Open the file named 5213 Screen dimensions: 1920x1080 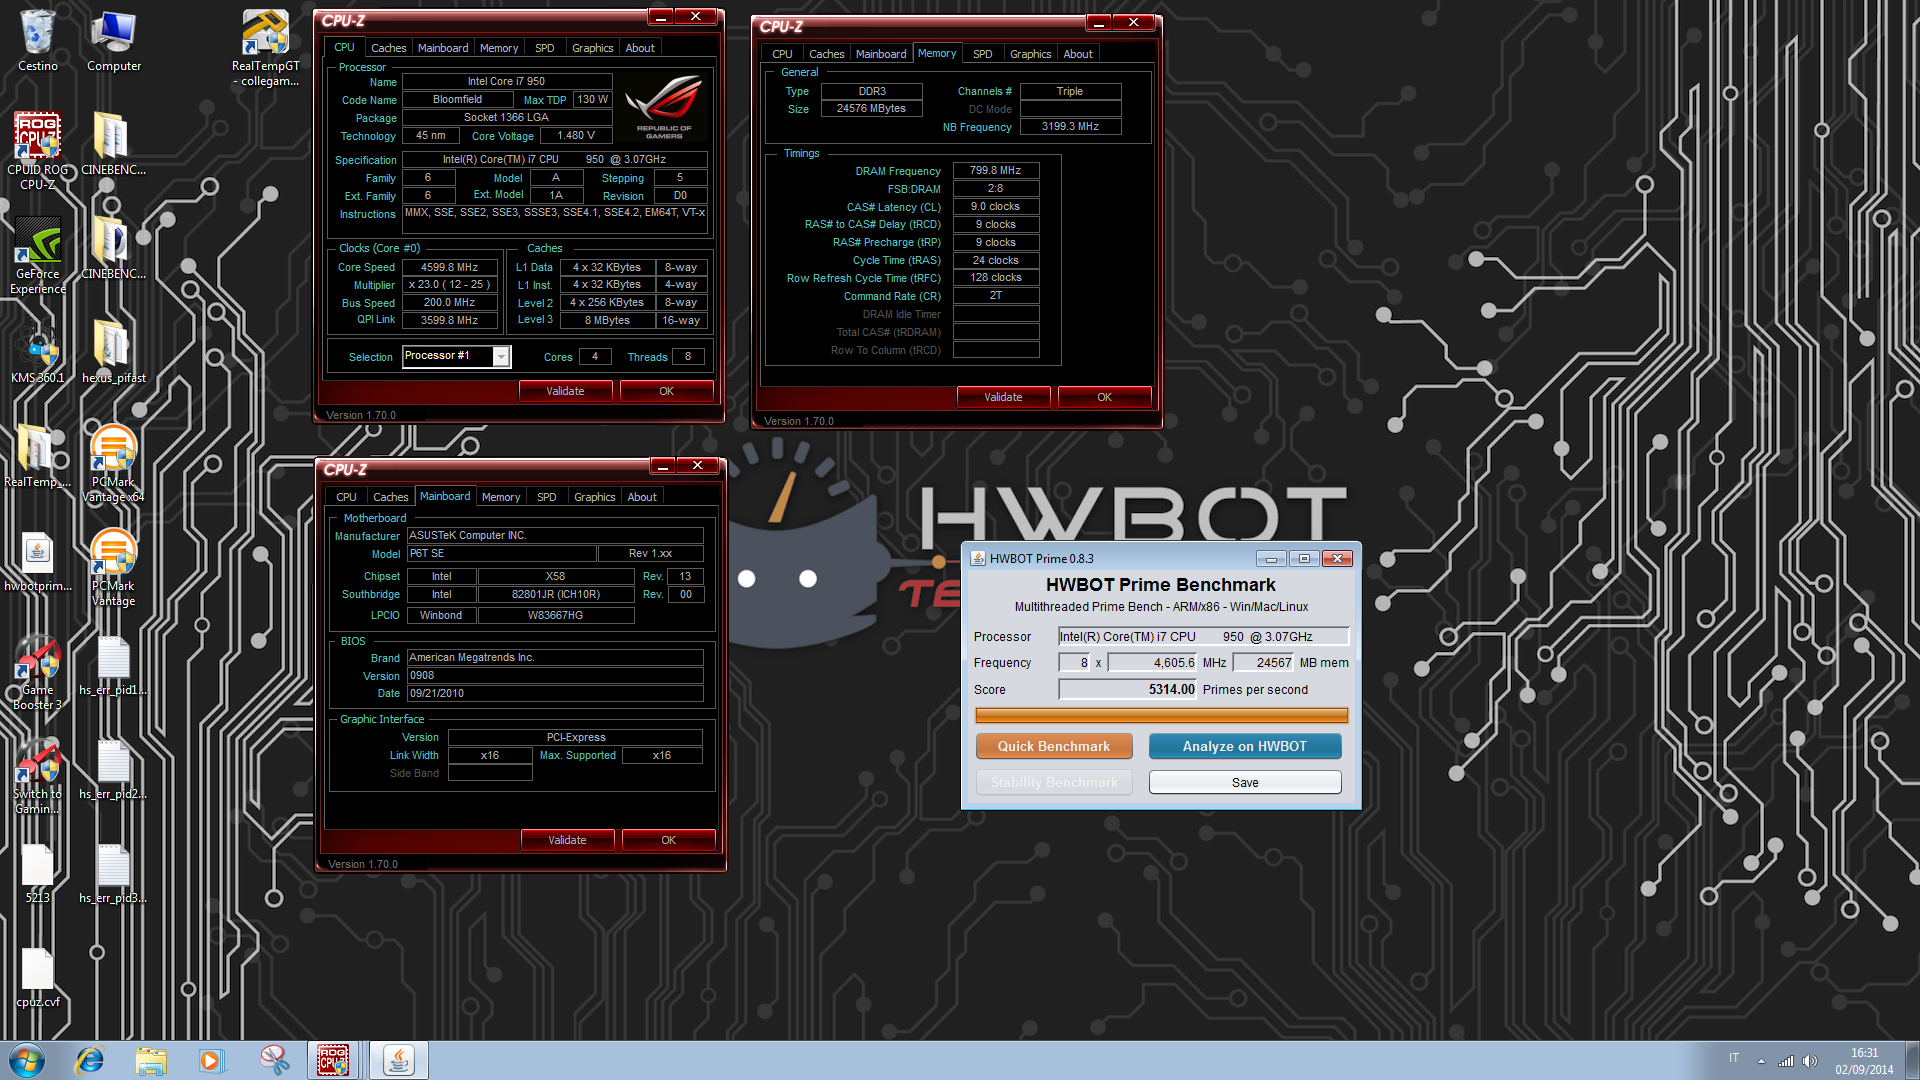(x=38, y=873)
